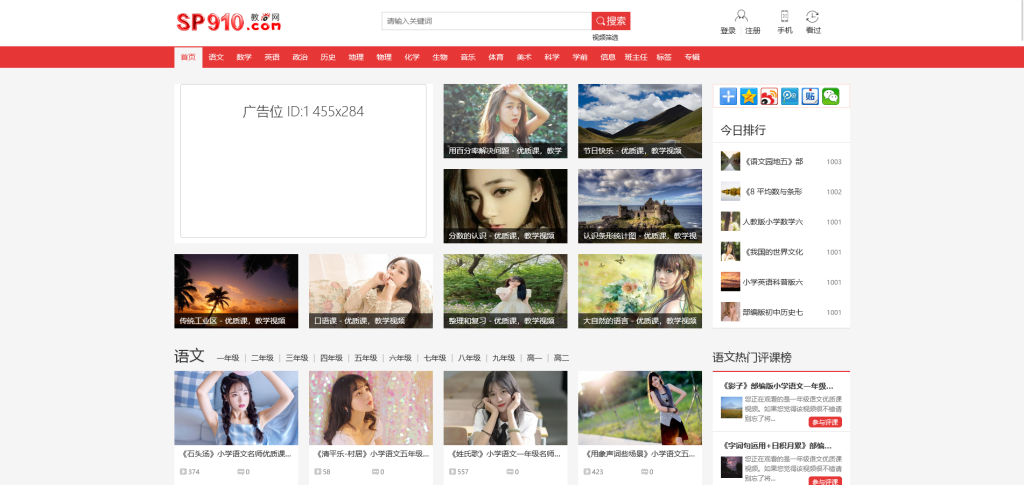Click the SP910.com site logo
This screenshot has height=485, width=1024.
[x=229, y=21]
